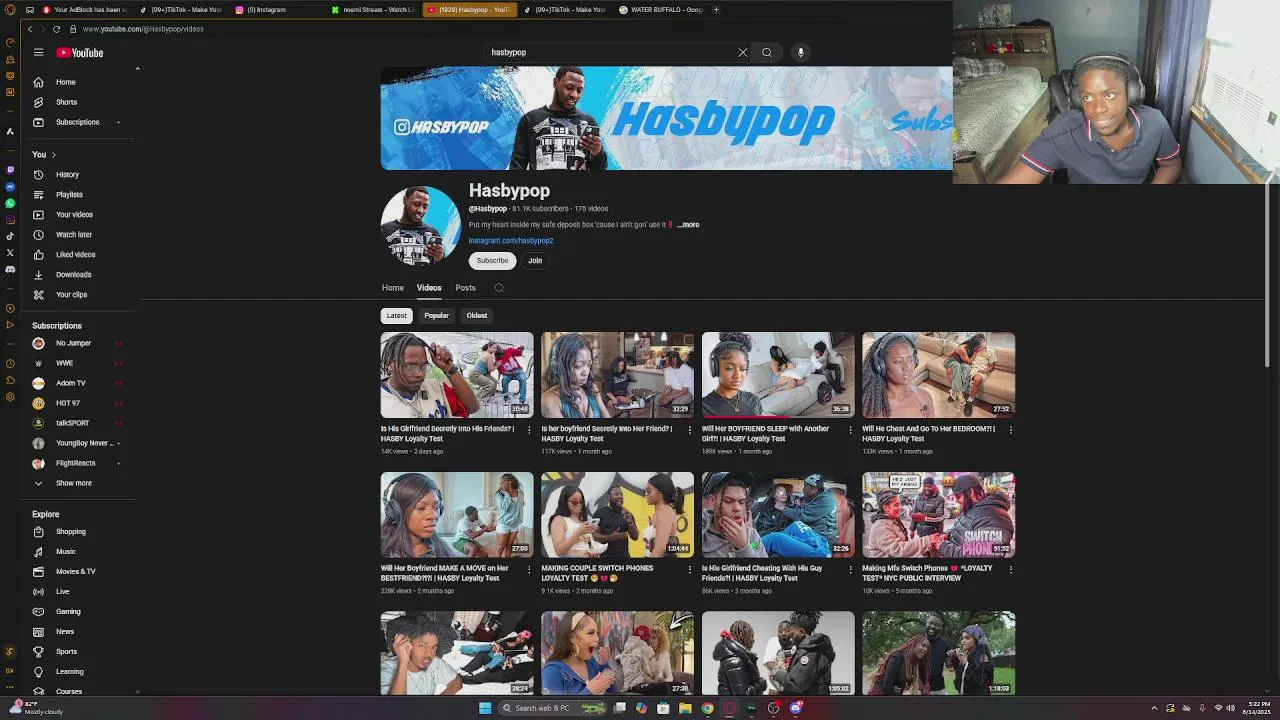Open Chrome from the taskbar
The image size is (1280, 720).
[x=707, y=708]
